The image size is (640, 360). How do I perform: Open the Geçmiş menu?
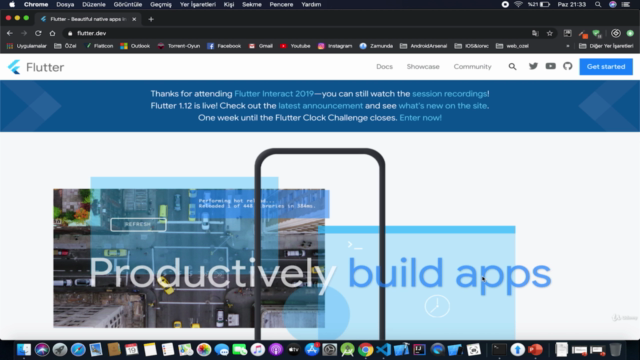click(161, 4)
